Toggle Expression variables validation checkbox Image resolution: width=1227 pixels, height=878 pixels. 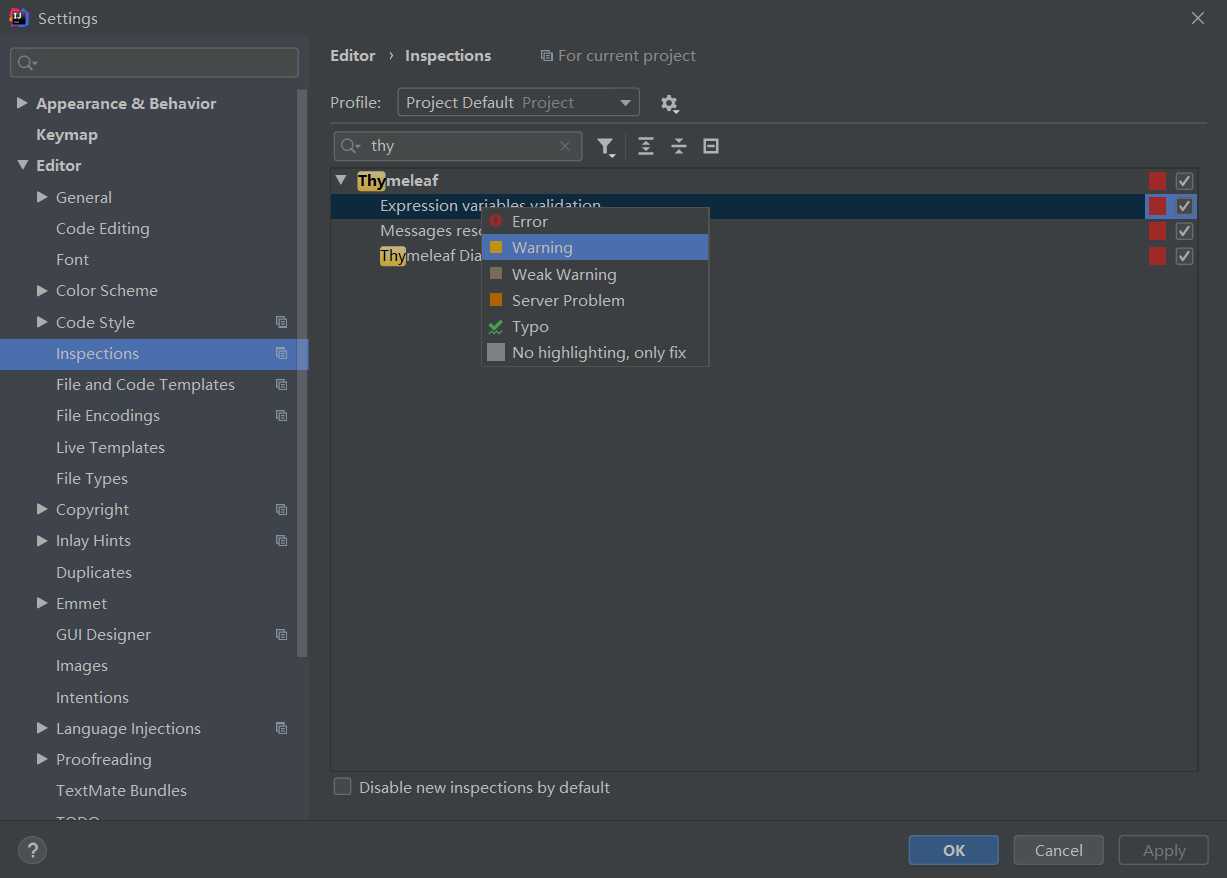(1184, 206)
